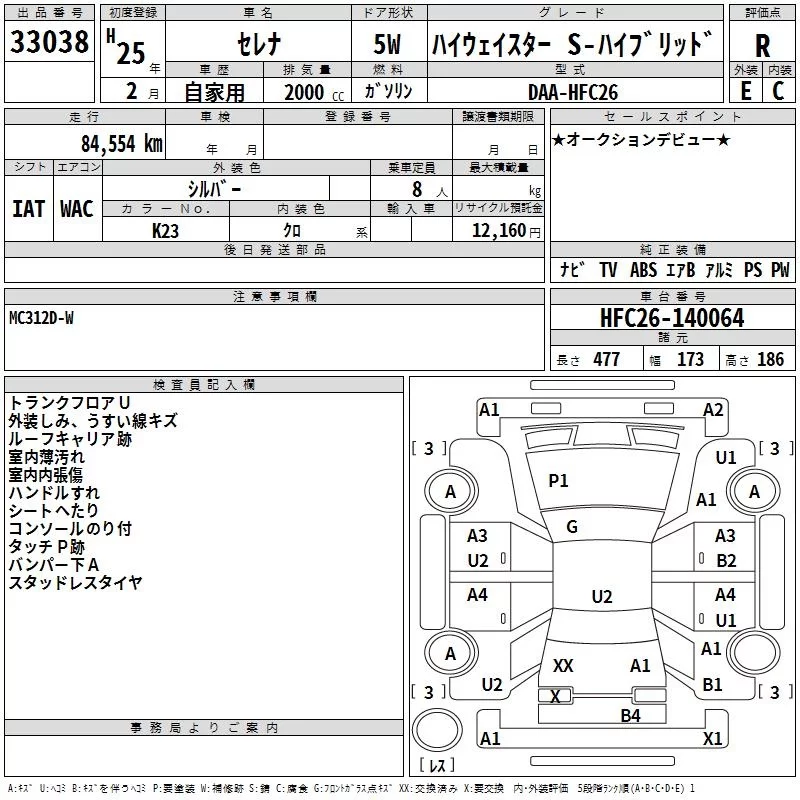Select the B2 mark on the door

click(x=726, y=561)
